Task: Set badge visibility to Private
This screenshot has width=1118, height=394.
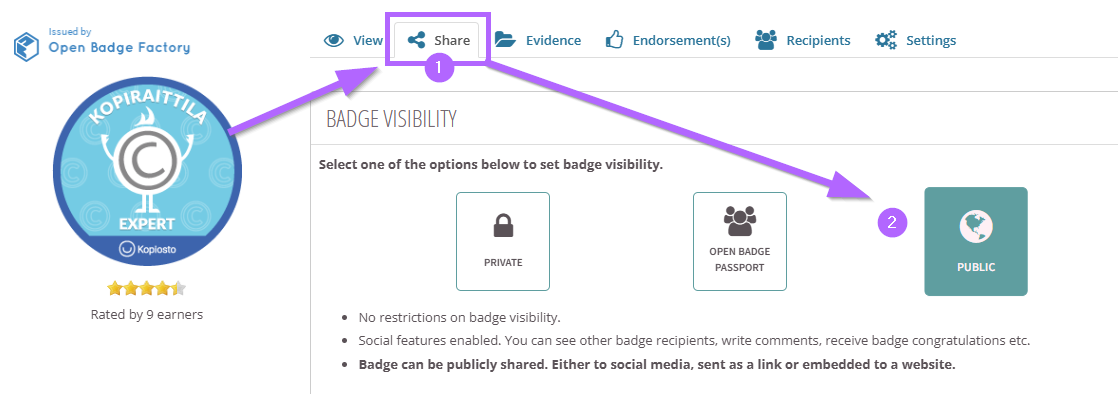Action: (x=503, y=242)
